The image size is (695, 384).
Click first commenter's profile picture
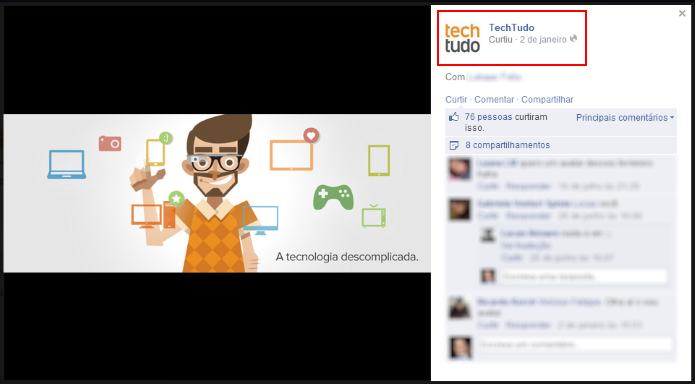pyautogui.click(x=460, y=169)
